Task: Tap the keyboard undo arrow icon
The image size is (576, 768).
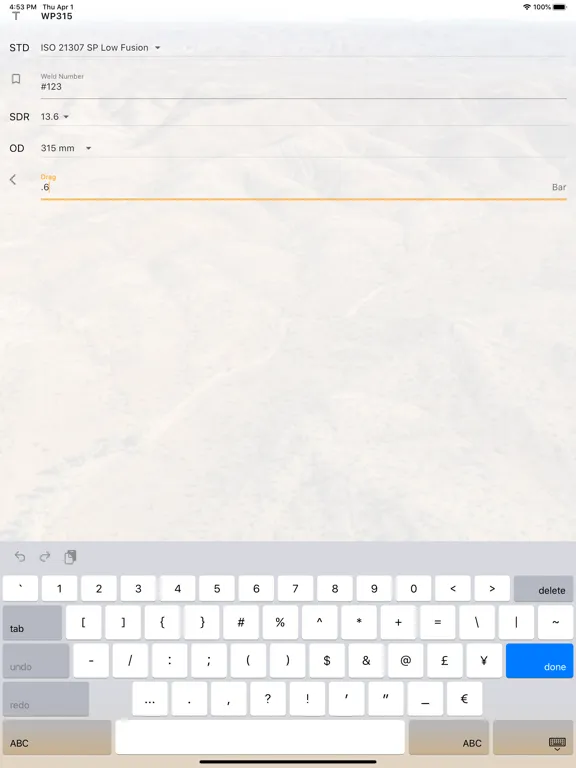Action: (20, 556)
